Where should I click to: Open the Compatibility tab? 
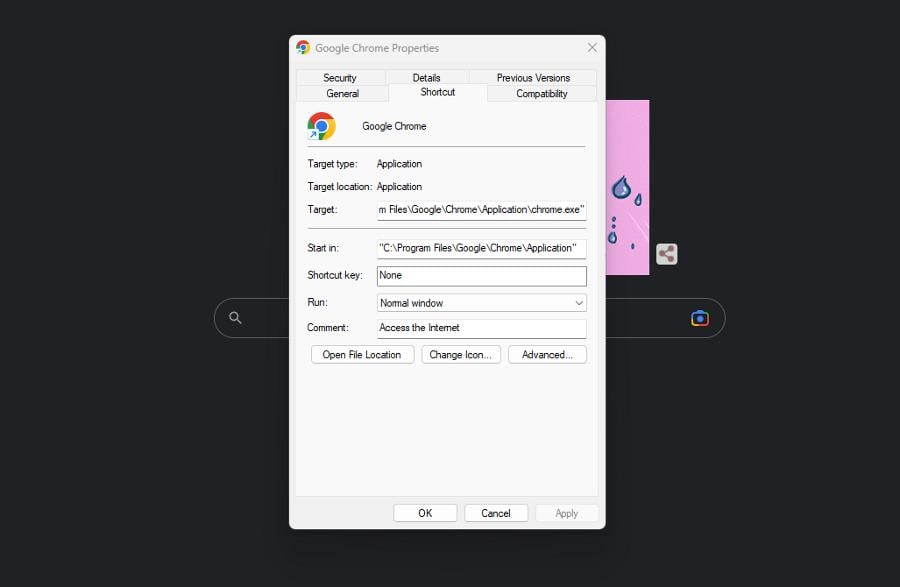[542, 94]
